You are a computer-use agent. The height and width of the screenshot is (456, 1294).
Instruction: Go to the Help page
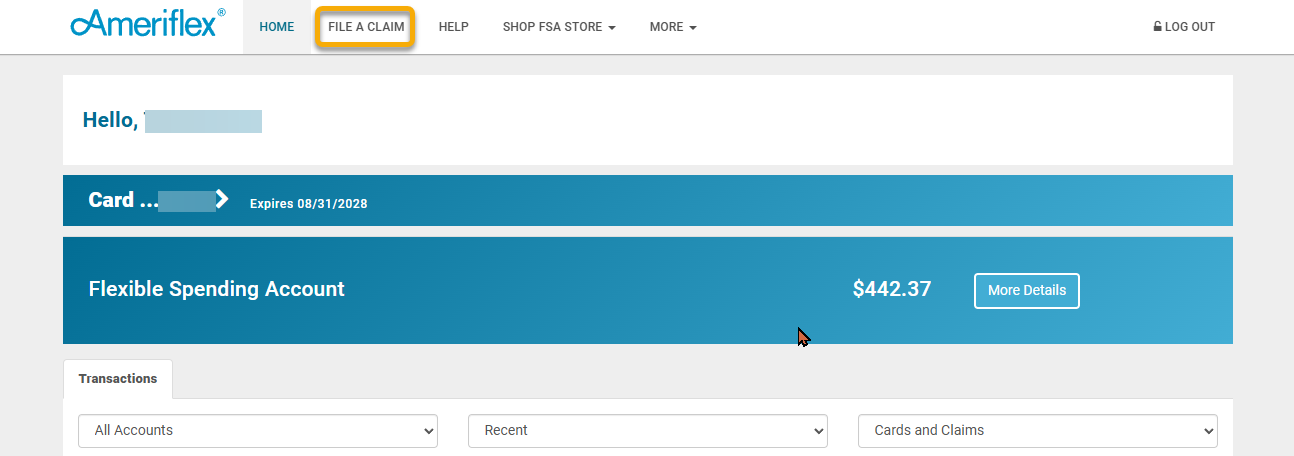(453, 27)
